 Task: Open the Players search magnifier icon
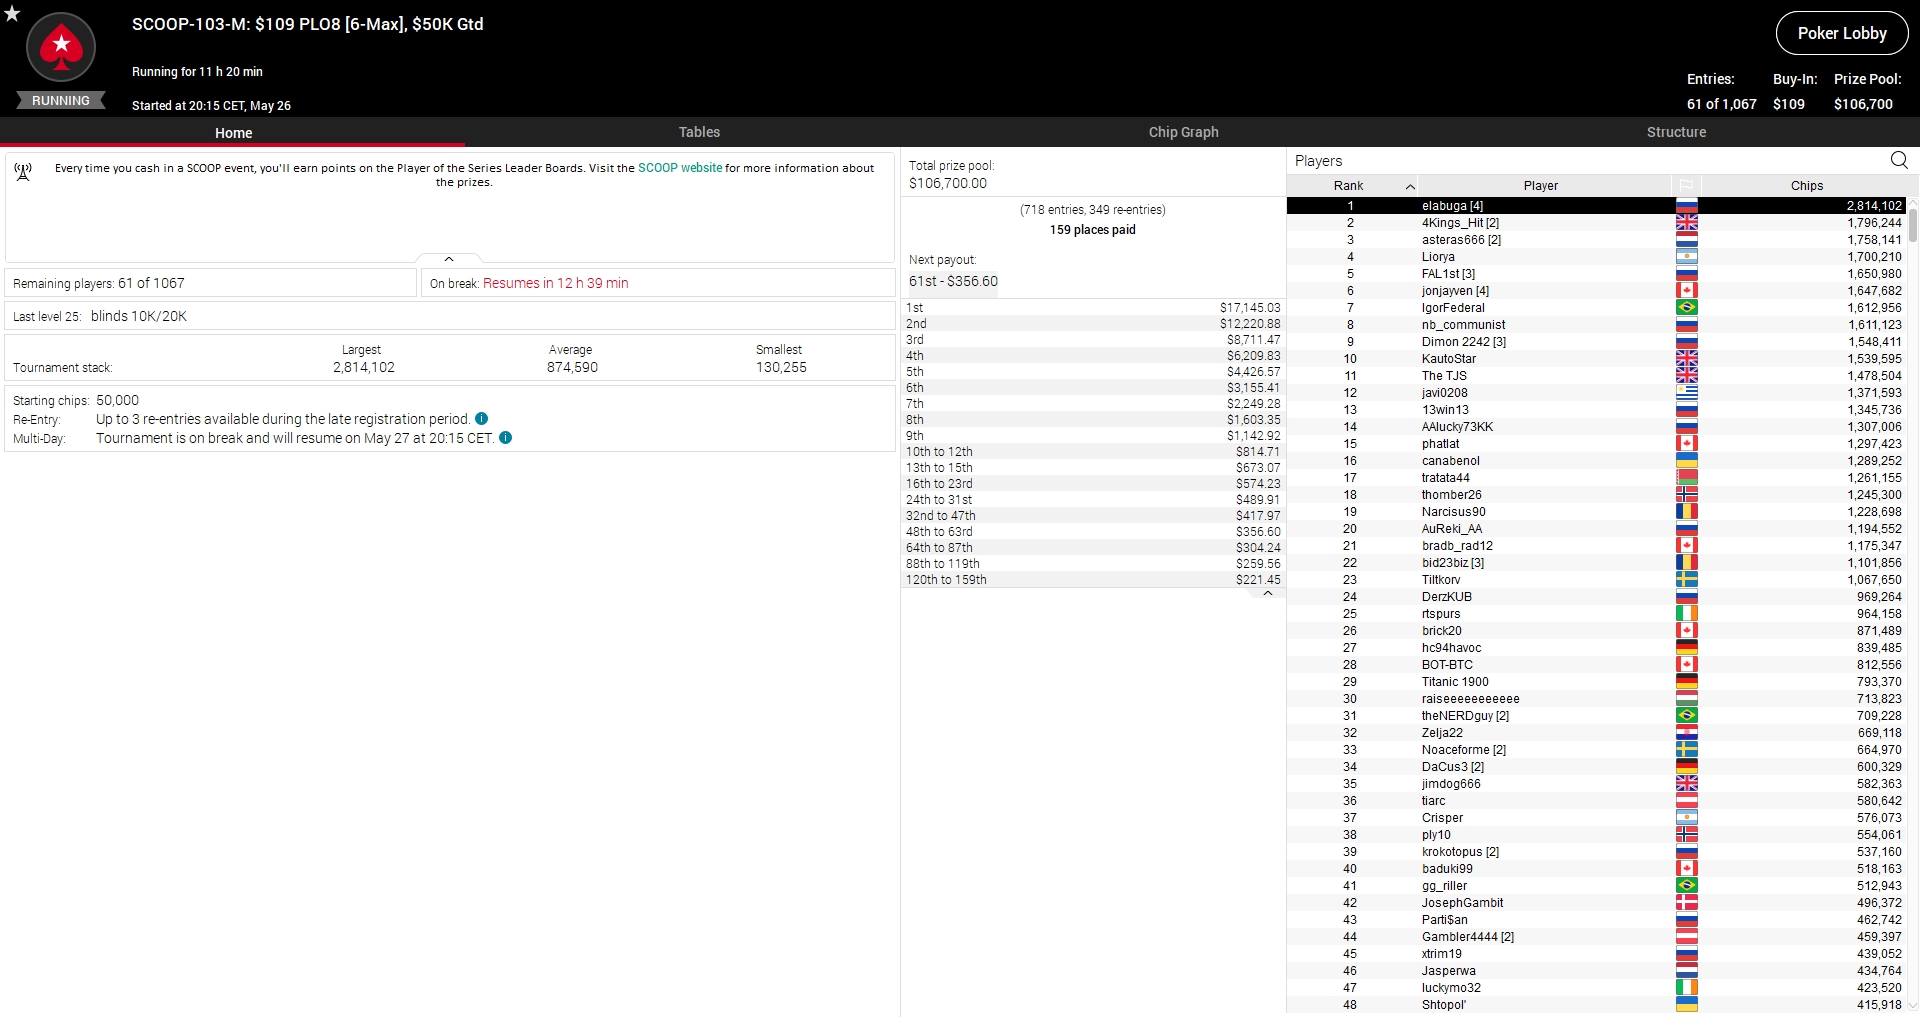1899,160
